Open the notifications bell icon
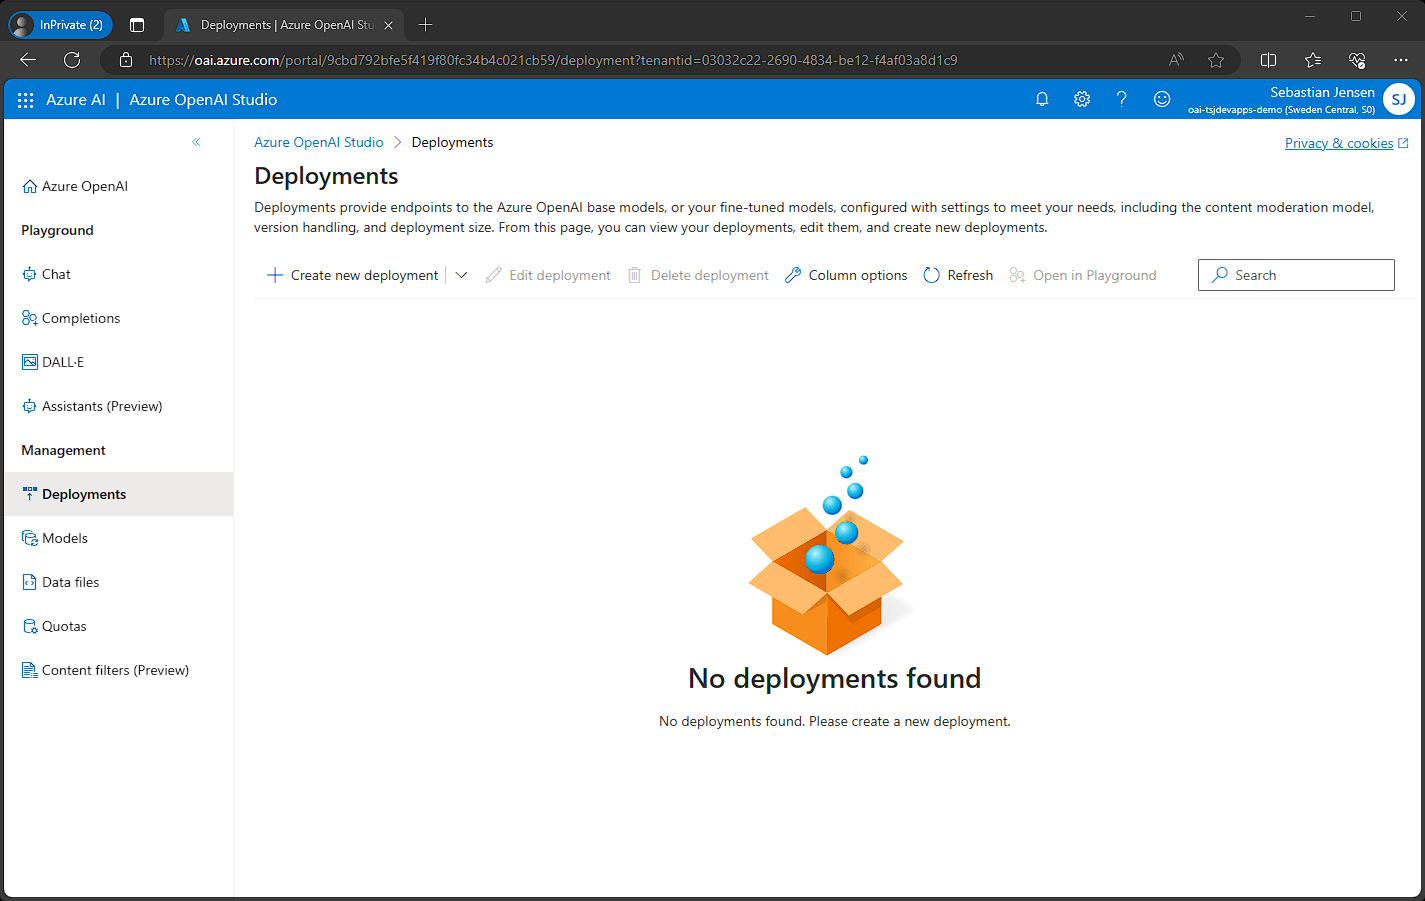Screen dimensions: 1425x901 1042,99
